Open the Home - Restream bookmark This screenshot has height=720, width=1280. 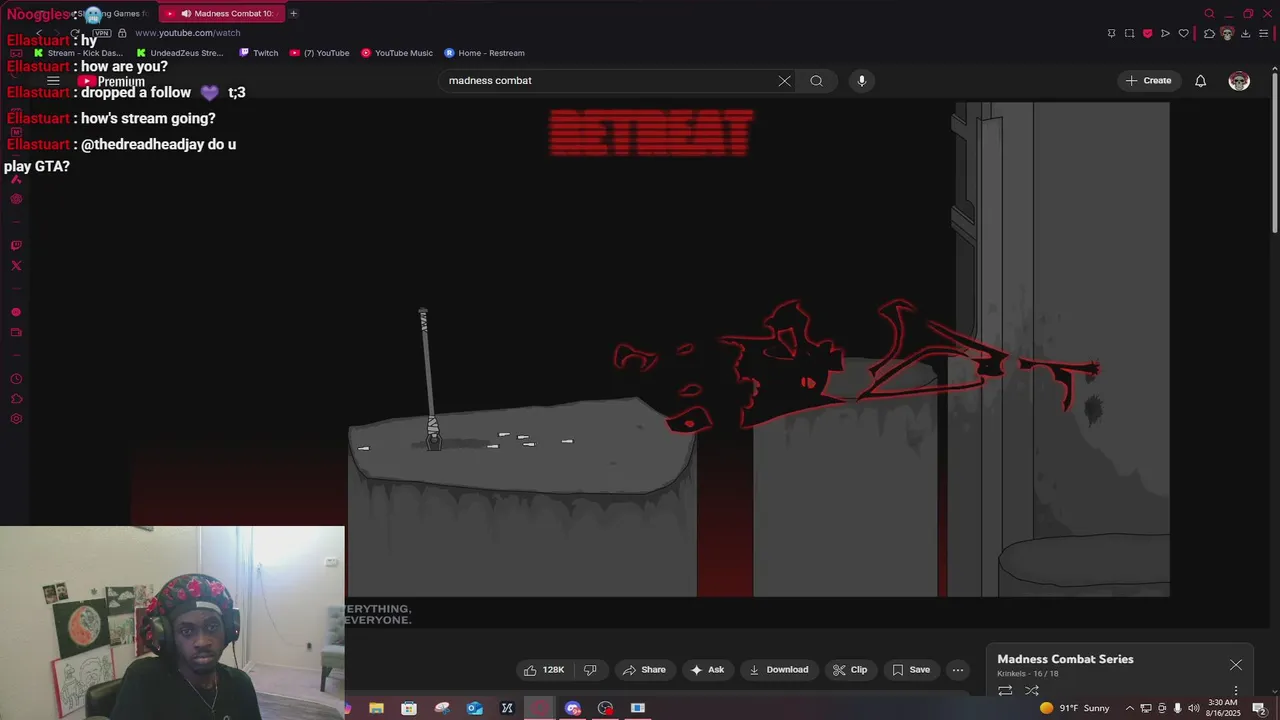point(484,53)
